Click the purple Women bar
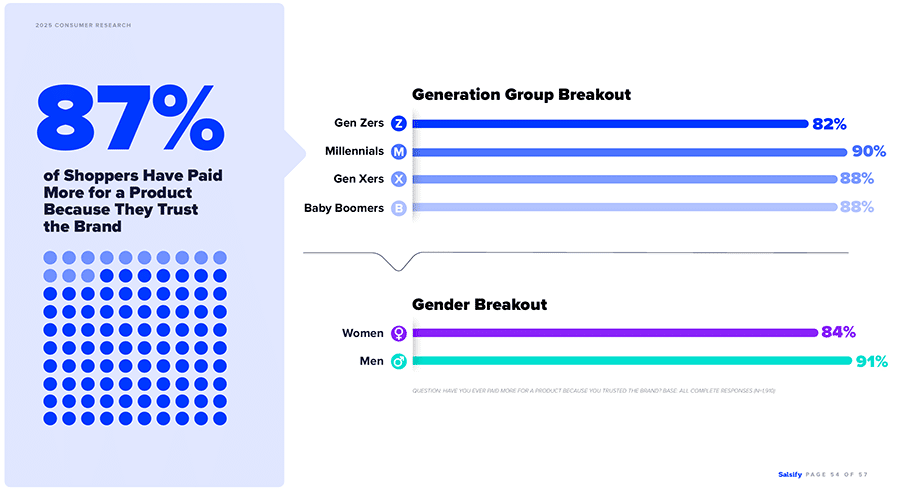Viewport: 900px width, 491px height. 612,333
